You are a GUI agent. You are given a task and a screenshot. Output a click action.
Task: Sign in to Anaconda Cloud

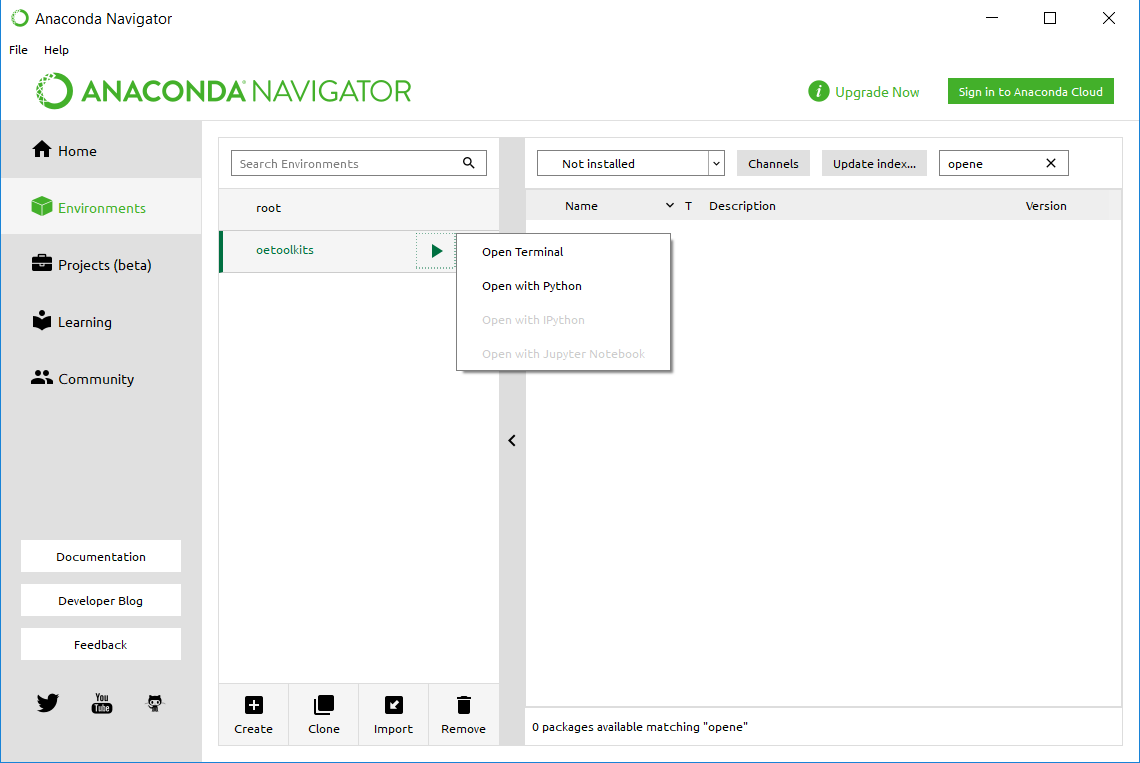(1030, 91)
